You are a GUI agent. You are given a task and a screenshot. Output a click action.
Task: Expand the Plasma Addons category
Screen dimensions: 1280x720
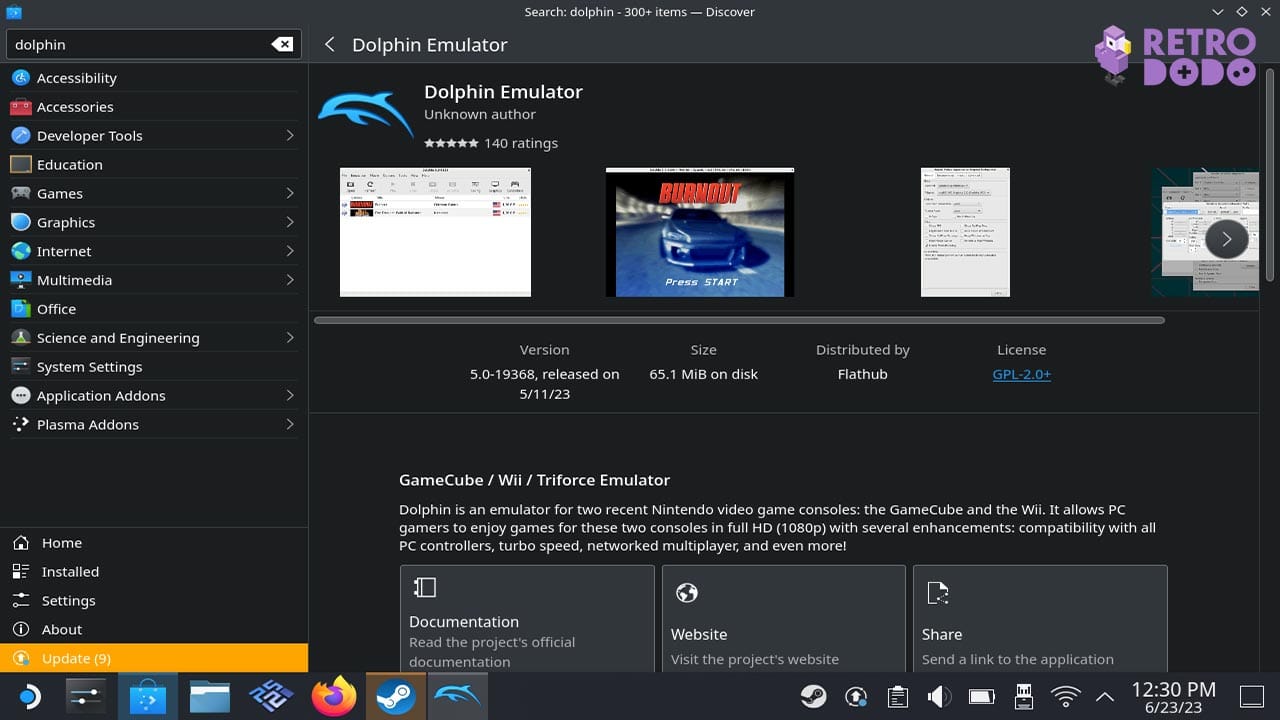tap(290, 425)
